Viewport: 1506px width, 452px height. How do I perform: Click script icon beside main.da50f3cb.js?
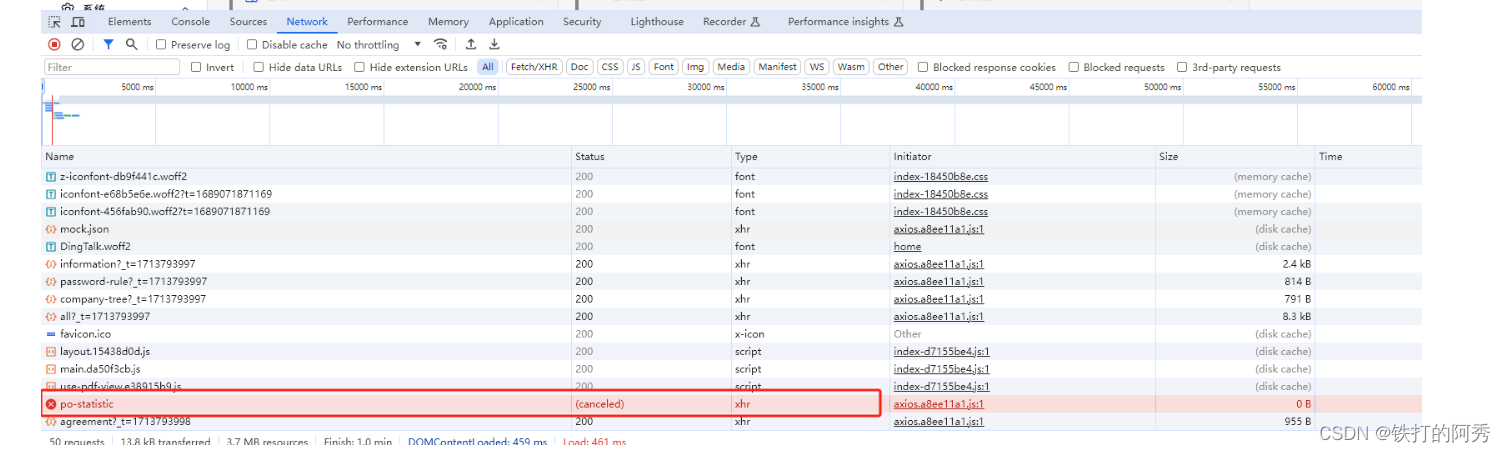51,369
